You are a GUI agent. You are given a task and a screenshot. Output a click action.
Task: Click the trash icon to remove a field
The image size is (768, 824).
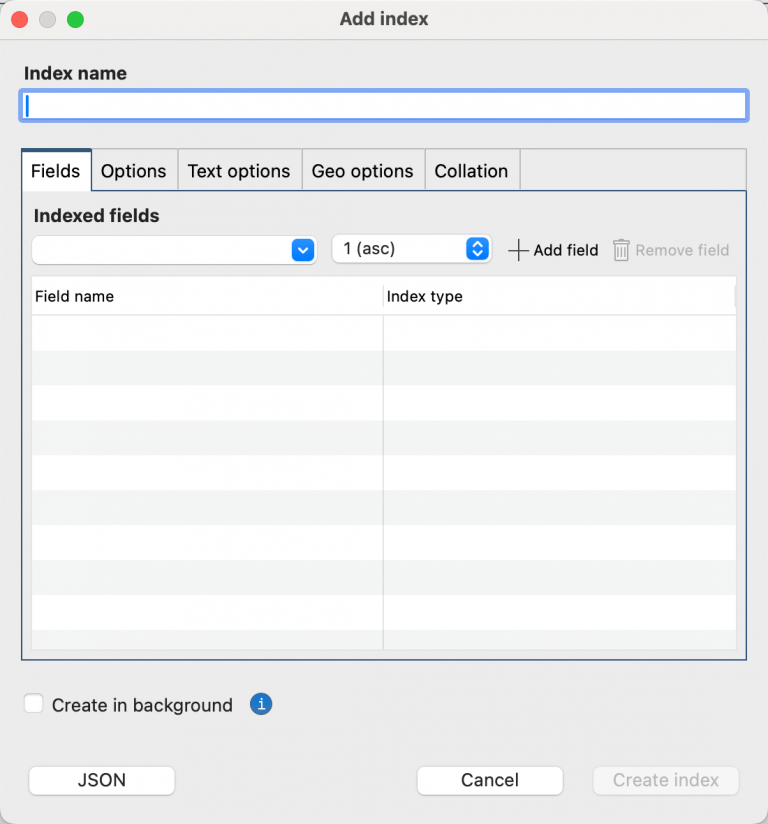[x=620, y=250]
